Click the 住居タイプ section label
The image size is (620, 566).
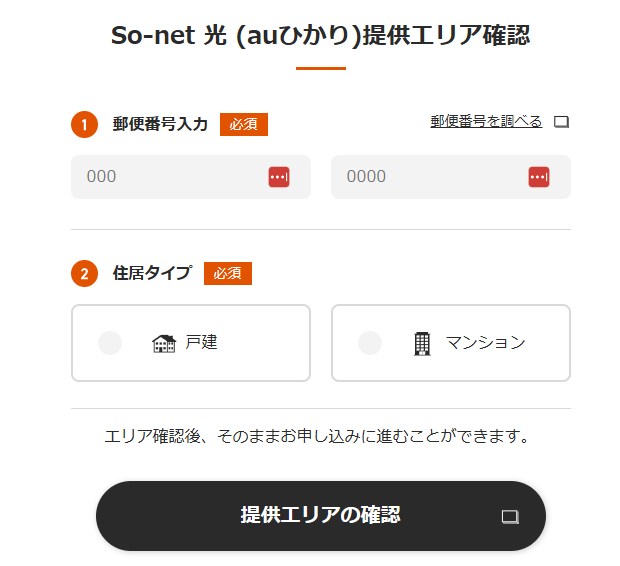[152, 273]
